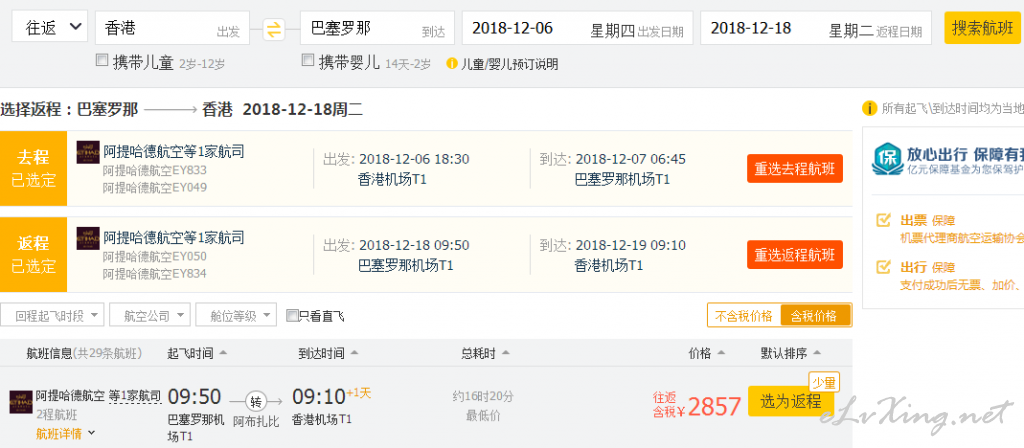Click 重选去程航班 to reselect the outbound flight
The height and width of the screenshot is (448, 1024).
pos(795,168)
